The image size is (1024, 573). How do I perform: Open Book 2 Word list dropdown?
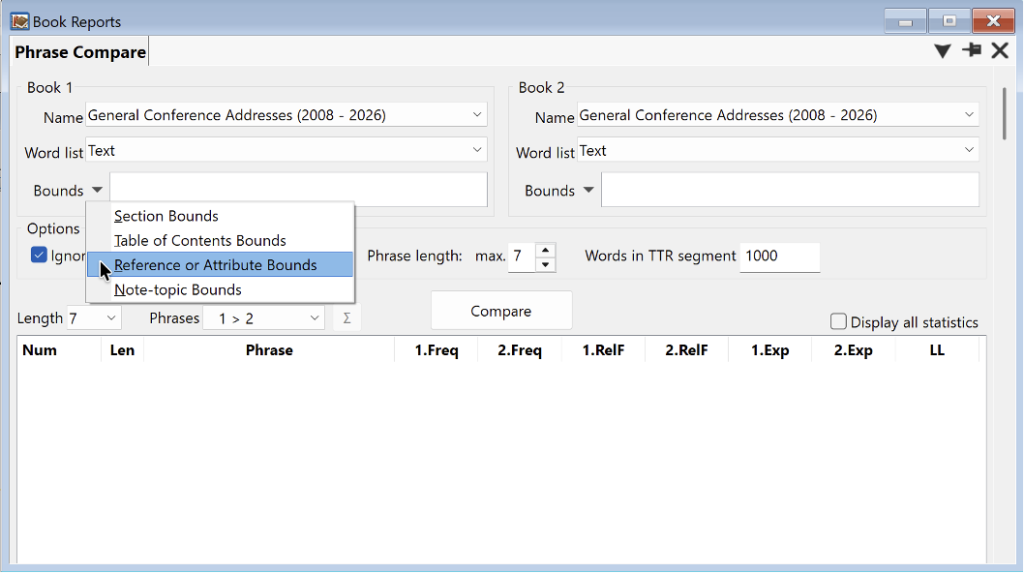tap(968, 150)
